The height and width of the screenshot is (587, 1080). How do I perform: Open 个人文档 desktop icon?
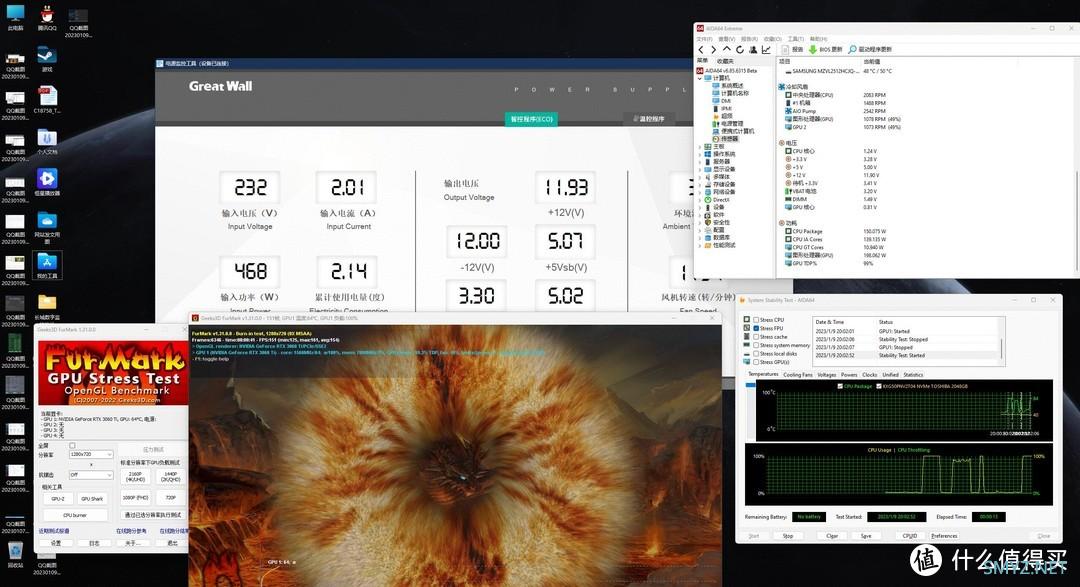click(x=47, y=138)
